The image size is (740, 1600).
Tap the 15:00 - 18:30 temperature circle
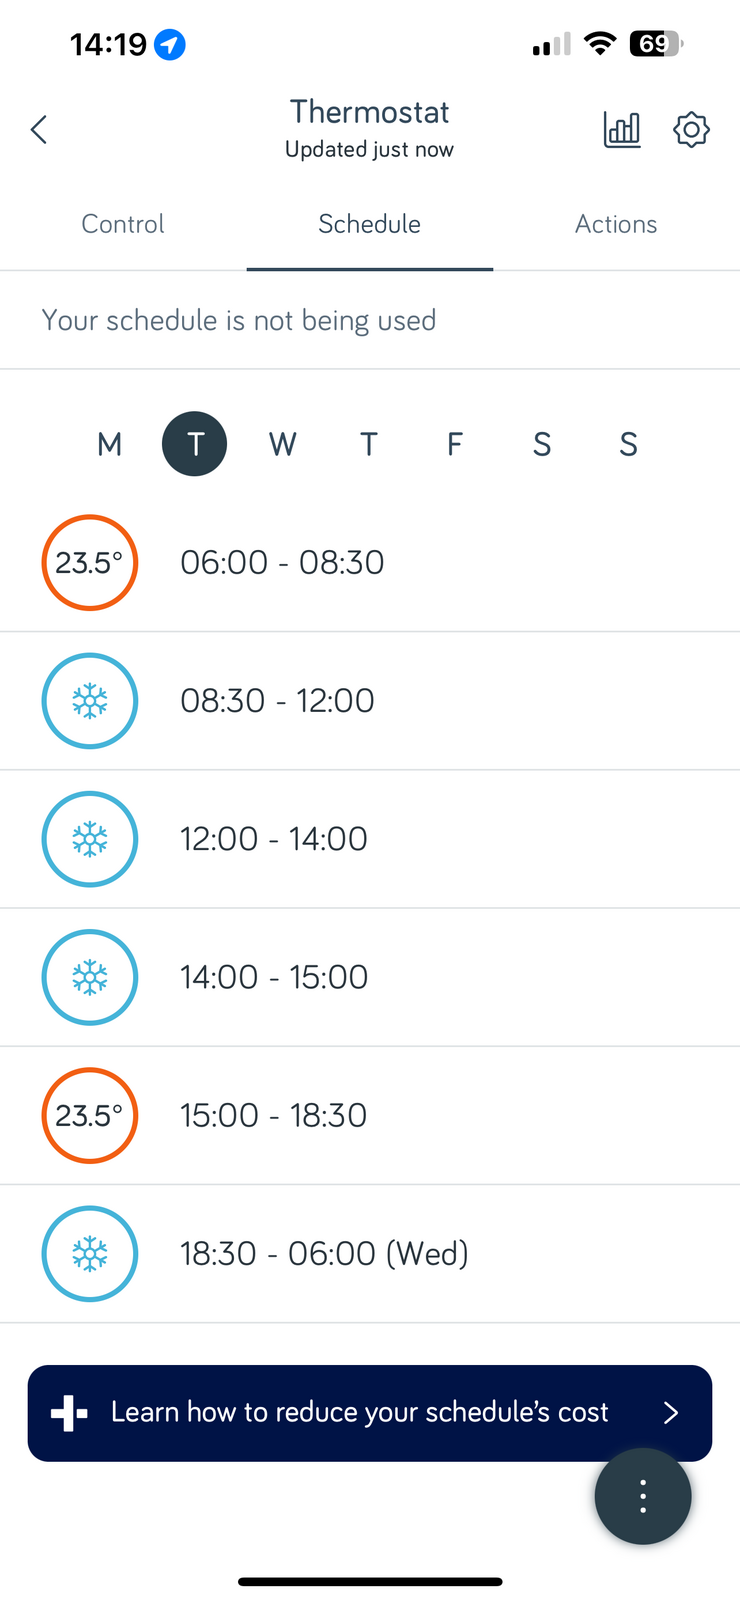pyautogui.click(x=90, y=1115)
